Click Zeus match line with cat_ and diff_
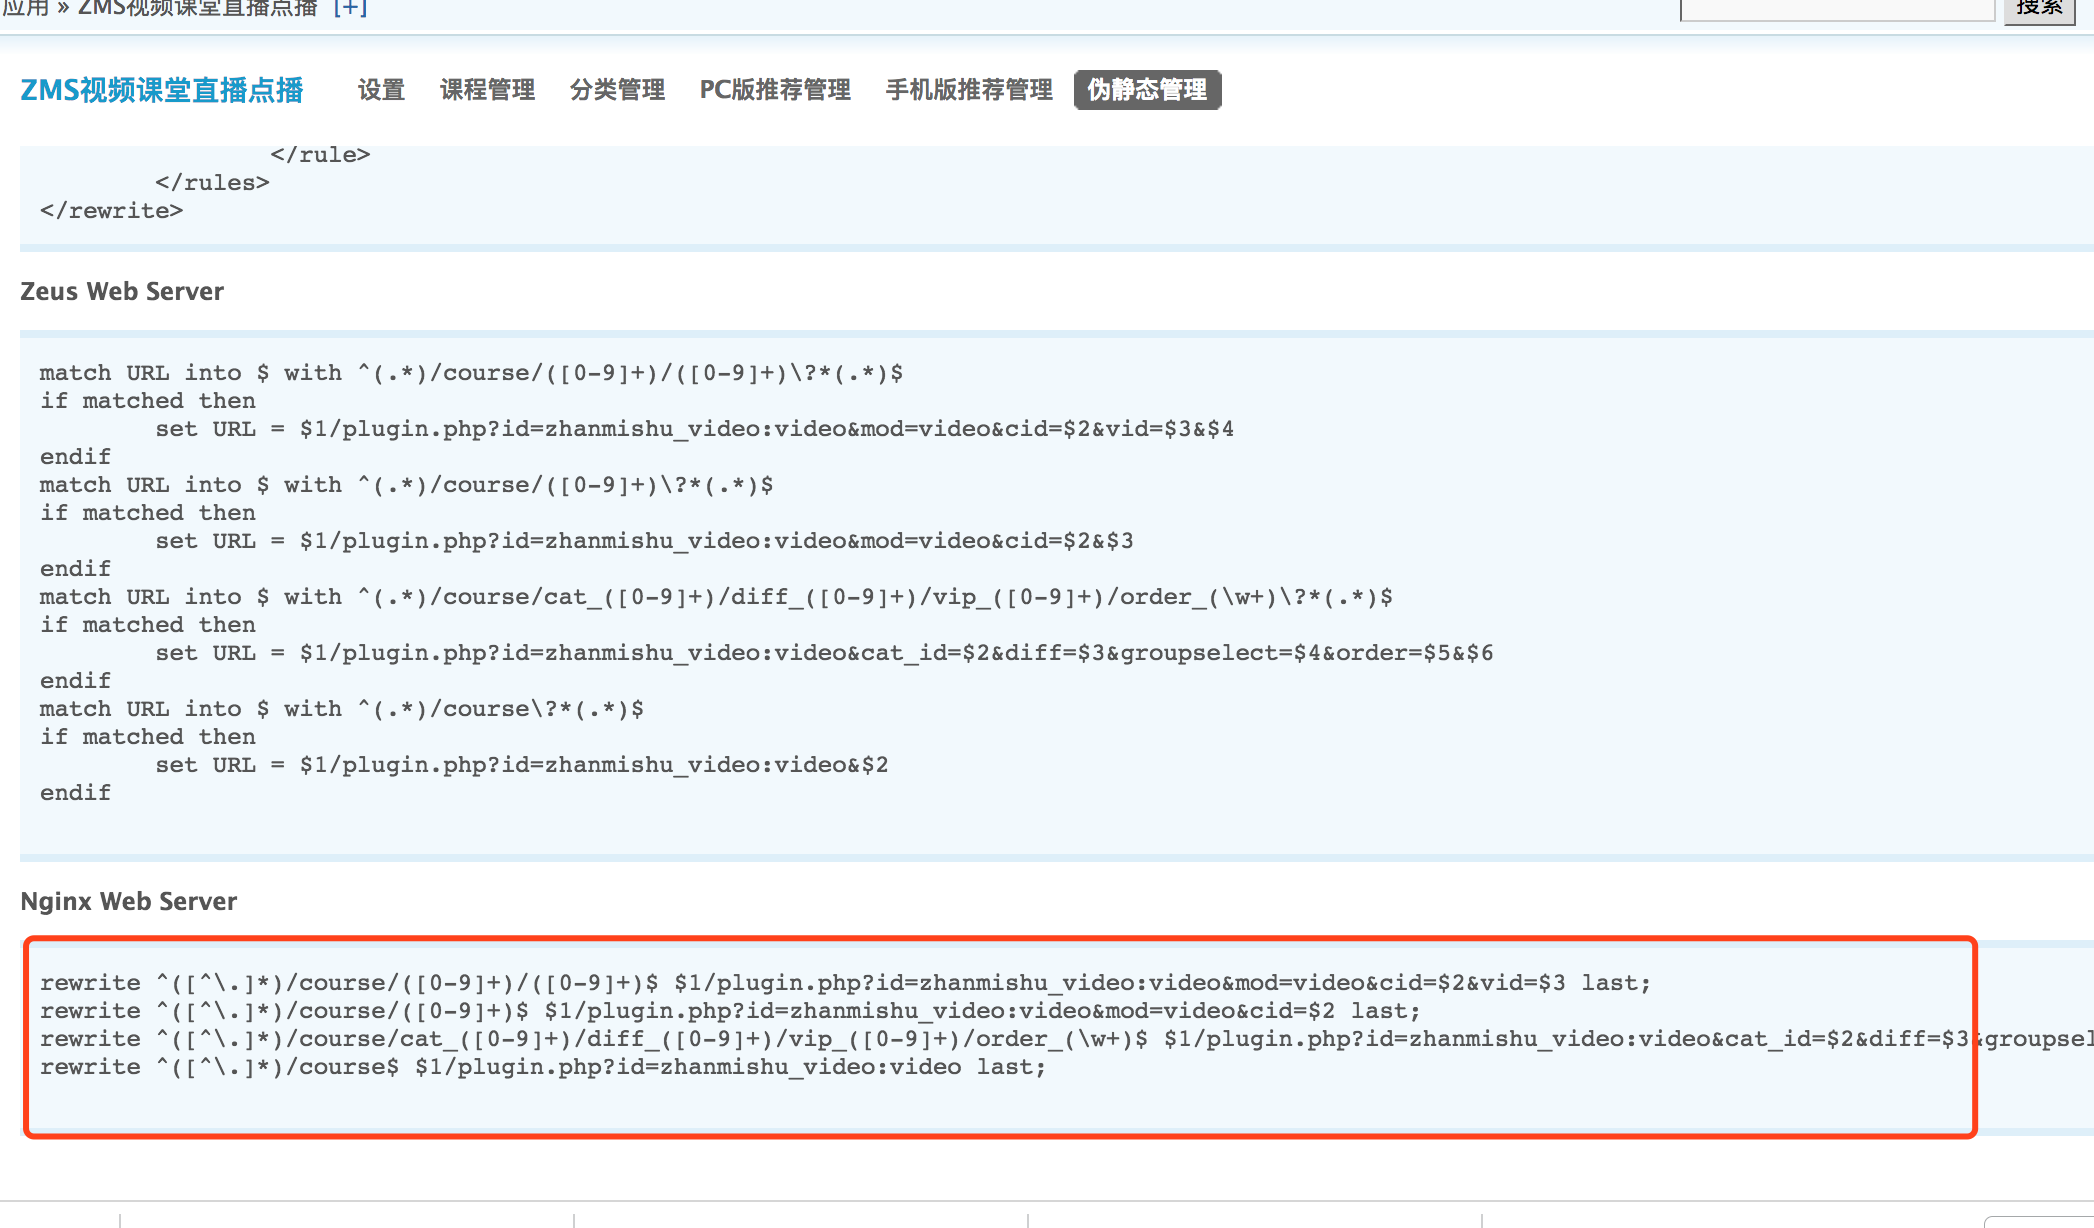The height and width of the screenshot is (1228, 2094). coord(716,597)
